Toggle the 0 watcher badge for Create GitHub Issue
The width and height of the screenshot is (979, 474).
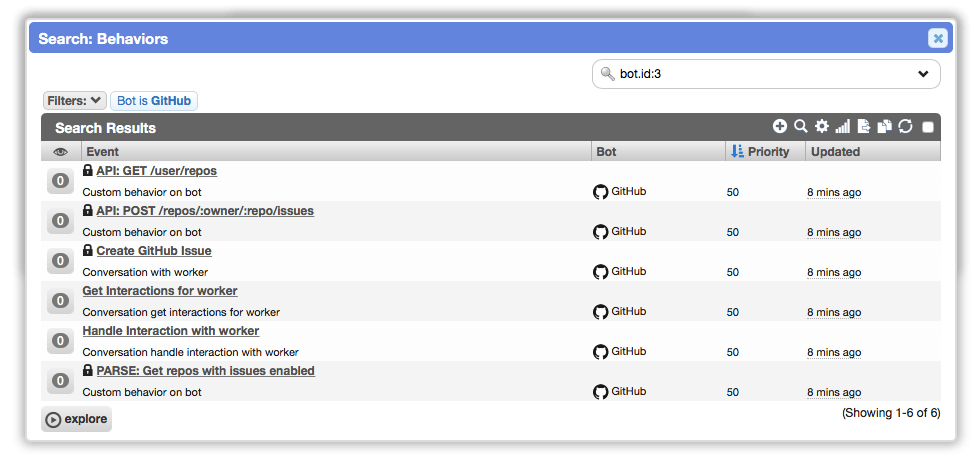(x=60, y=260)
